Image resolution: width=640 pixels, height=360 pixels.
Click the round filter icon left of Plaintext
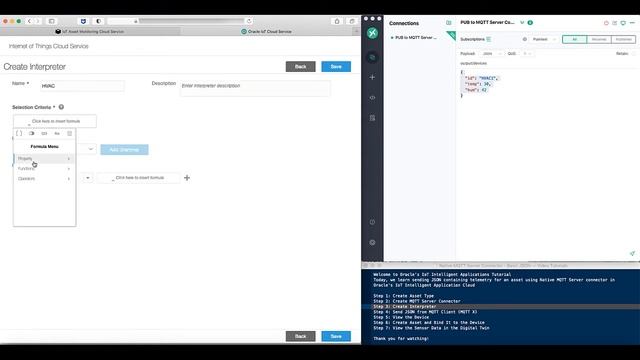[524, 39]
